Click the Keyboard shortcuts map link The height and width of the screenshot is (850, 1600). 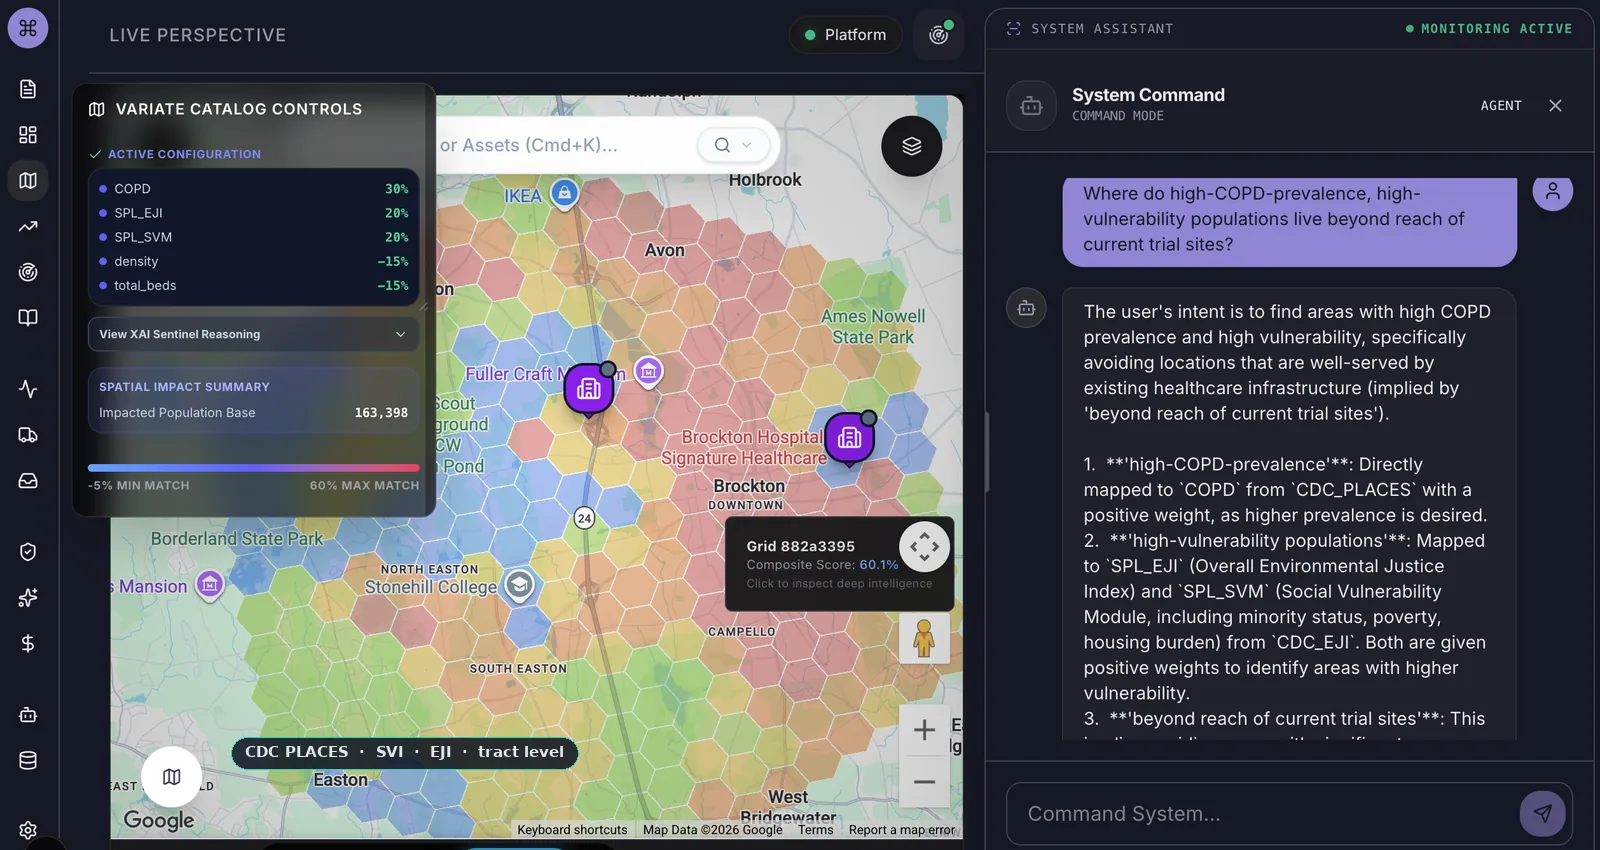click(572, 830)
